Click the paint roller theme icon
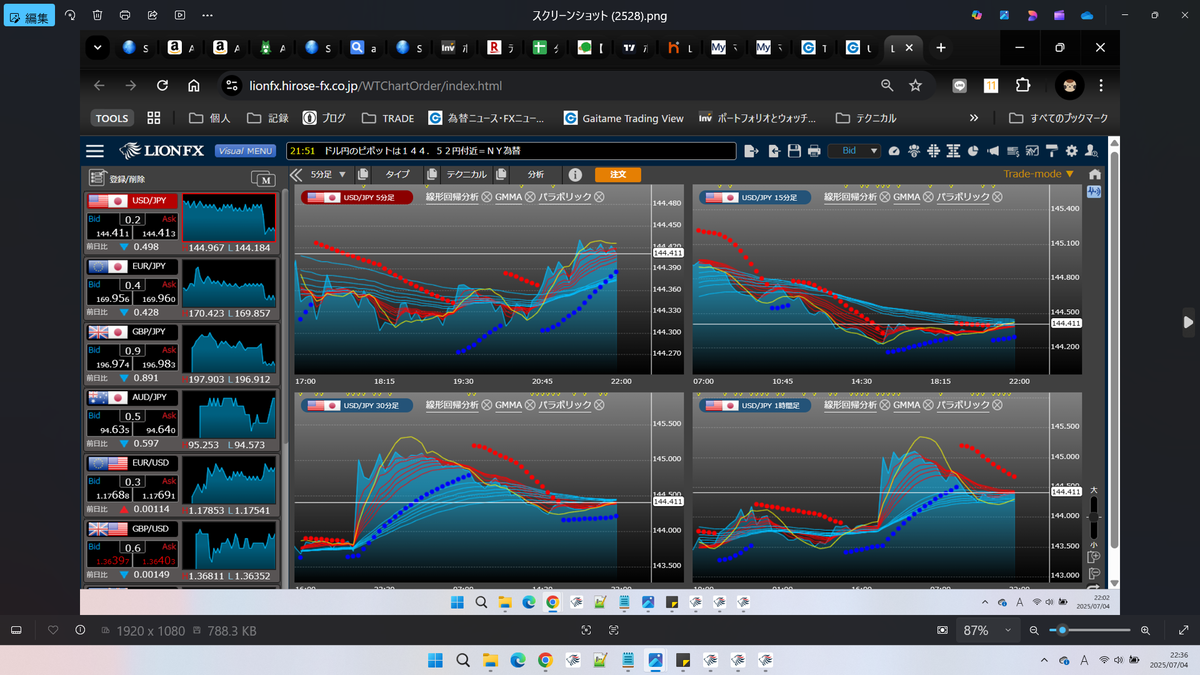The image size is (1200, 675). [1051, 151]
